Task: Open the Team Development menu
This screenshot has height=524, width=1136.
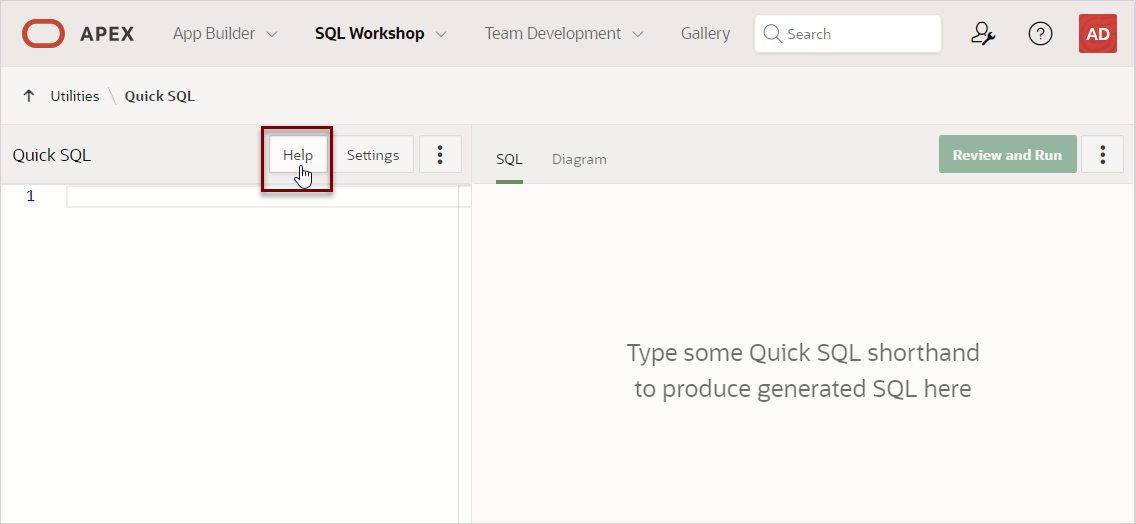Action: (x=552, y=33)
